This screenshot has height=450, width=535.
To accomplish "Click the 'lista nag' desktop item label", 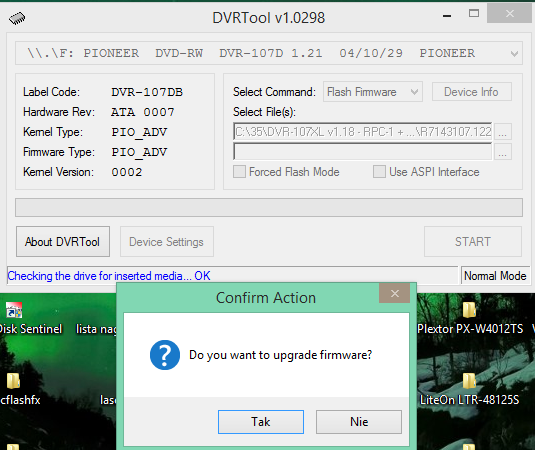I will pos(96,329).
